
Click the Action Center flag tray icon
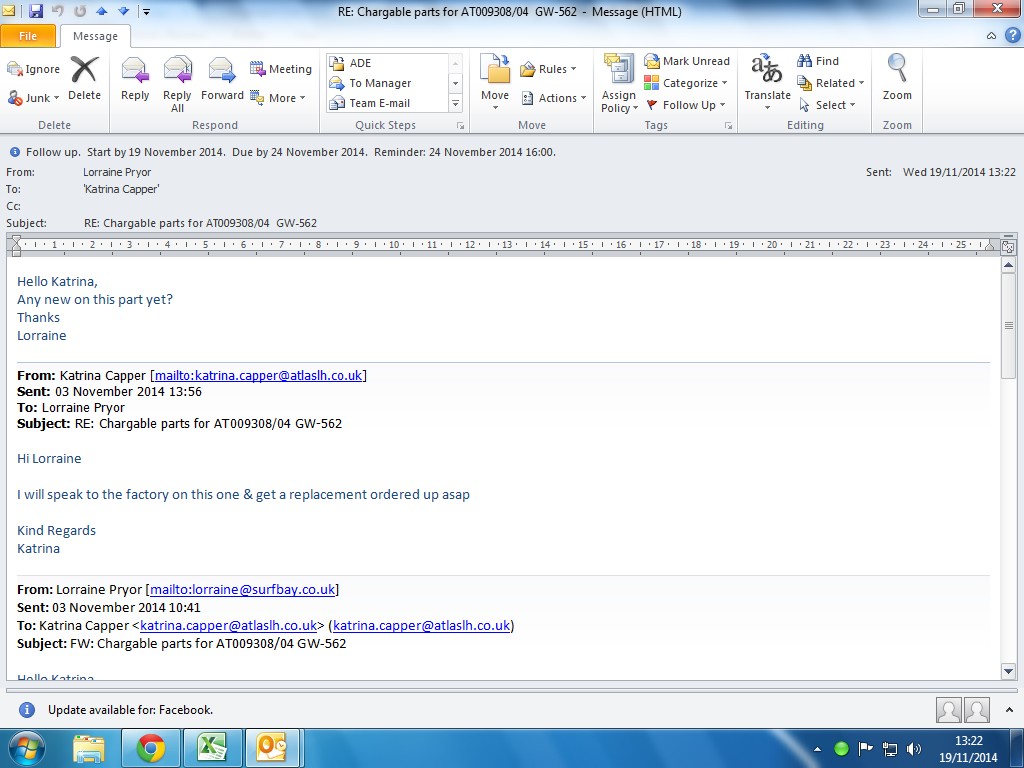click(x=865, y=748)
